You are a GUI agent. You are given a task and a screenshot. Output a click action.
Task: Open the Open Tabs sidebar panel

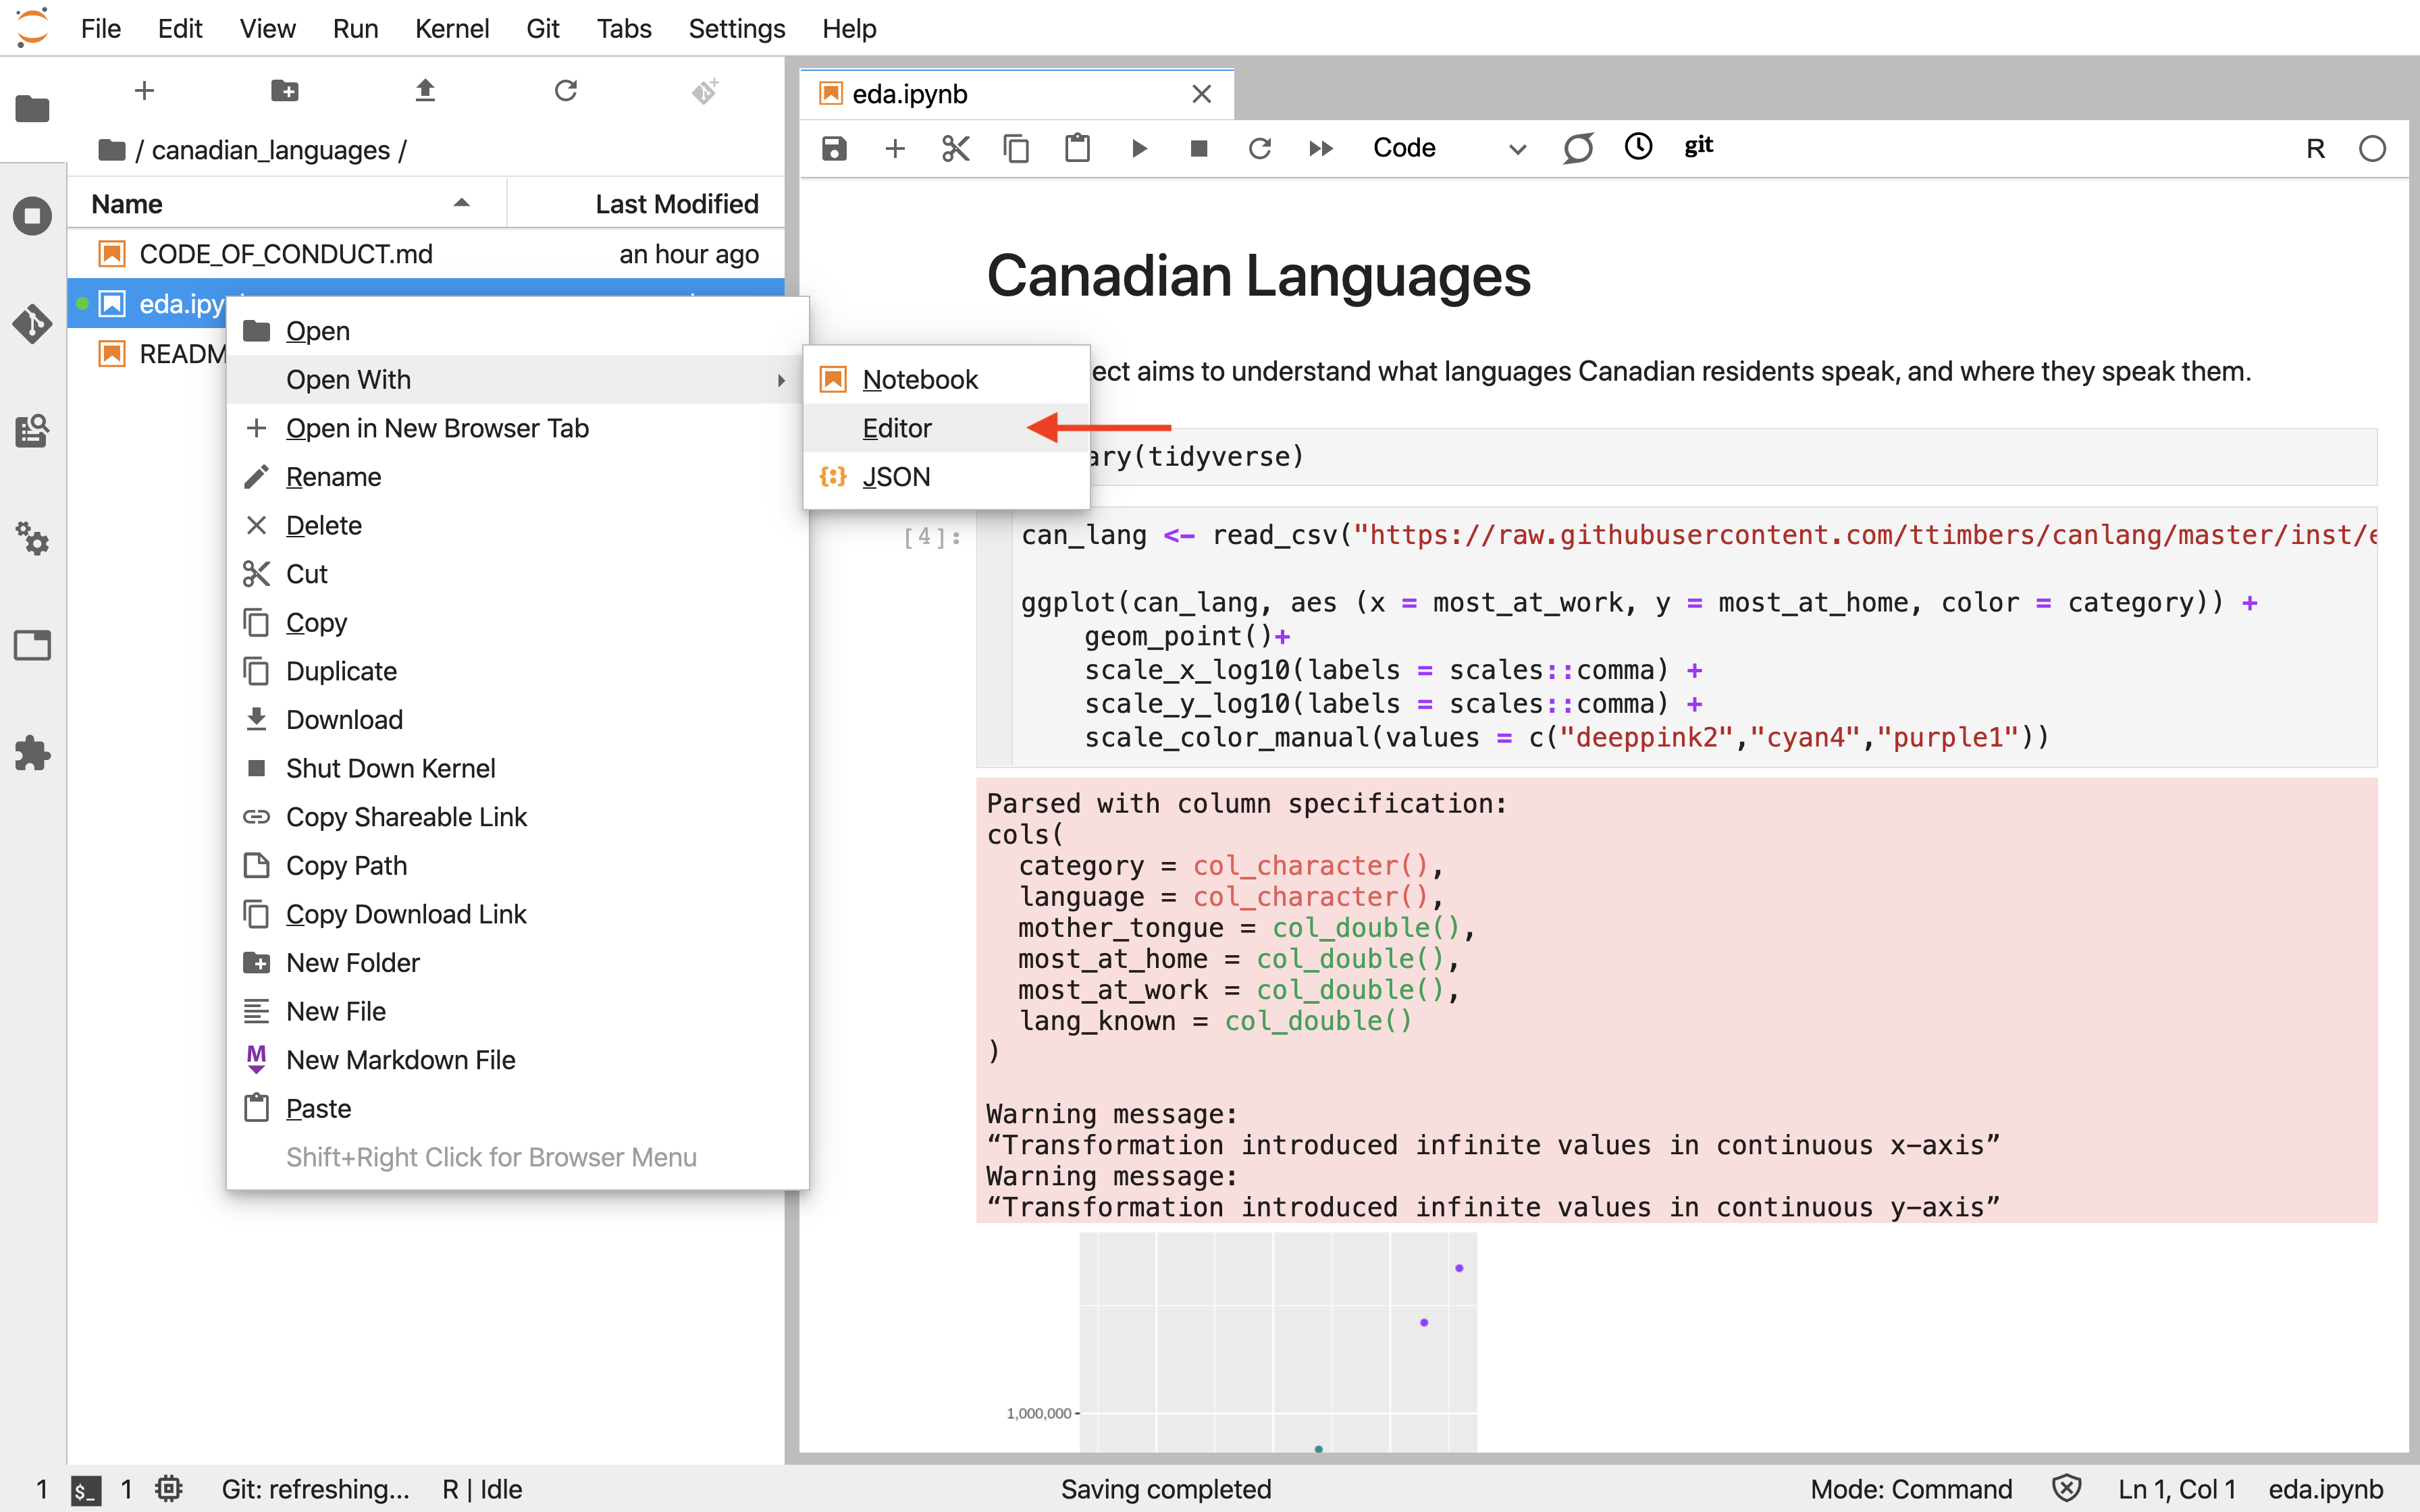coord(32,645)
